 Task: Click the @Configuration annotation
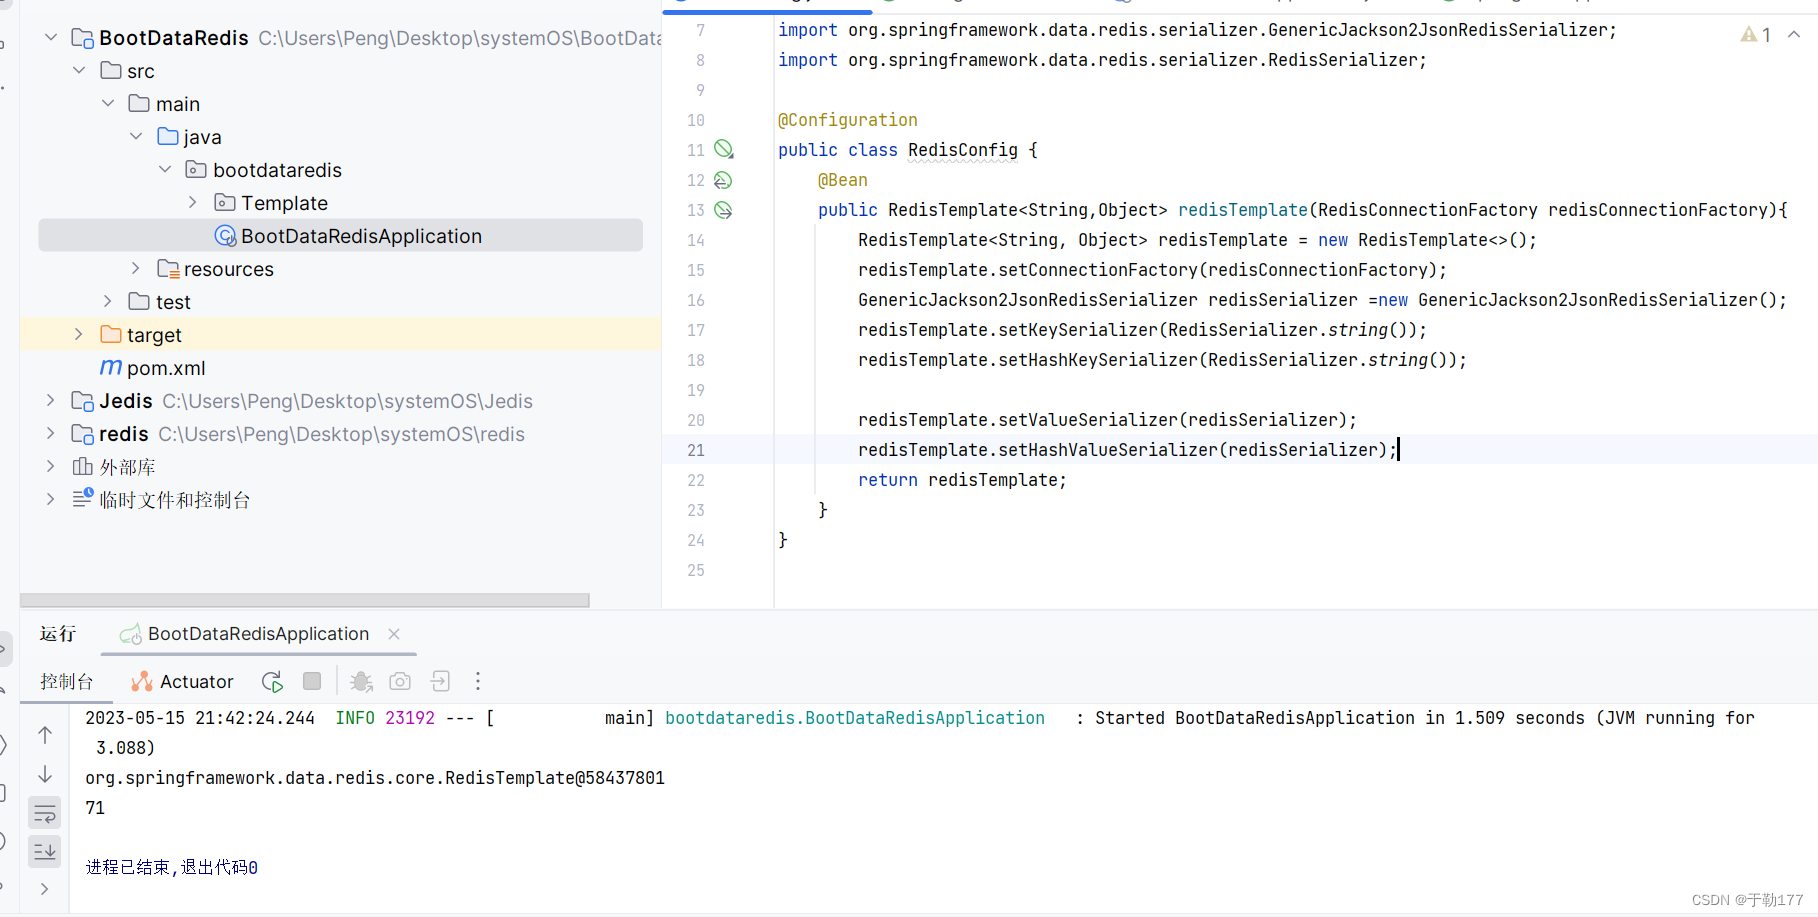pyautogui.click(x=848, y=120)
